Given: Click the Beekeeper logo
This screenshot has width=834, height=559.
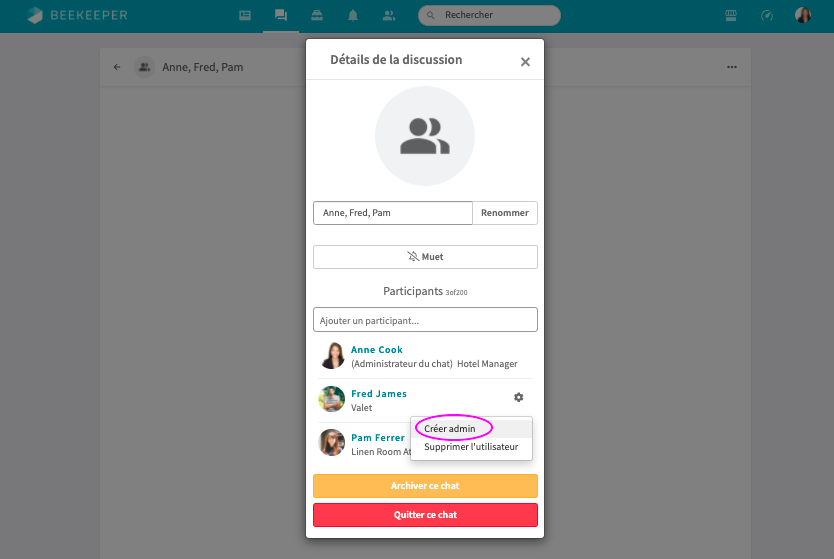Looking at the screenshot, I should (x=78, y=15).
